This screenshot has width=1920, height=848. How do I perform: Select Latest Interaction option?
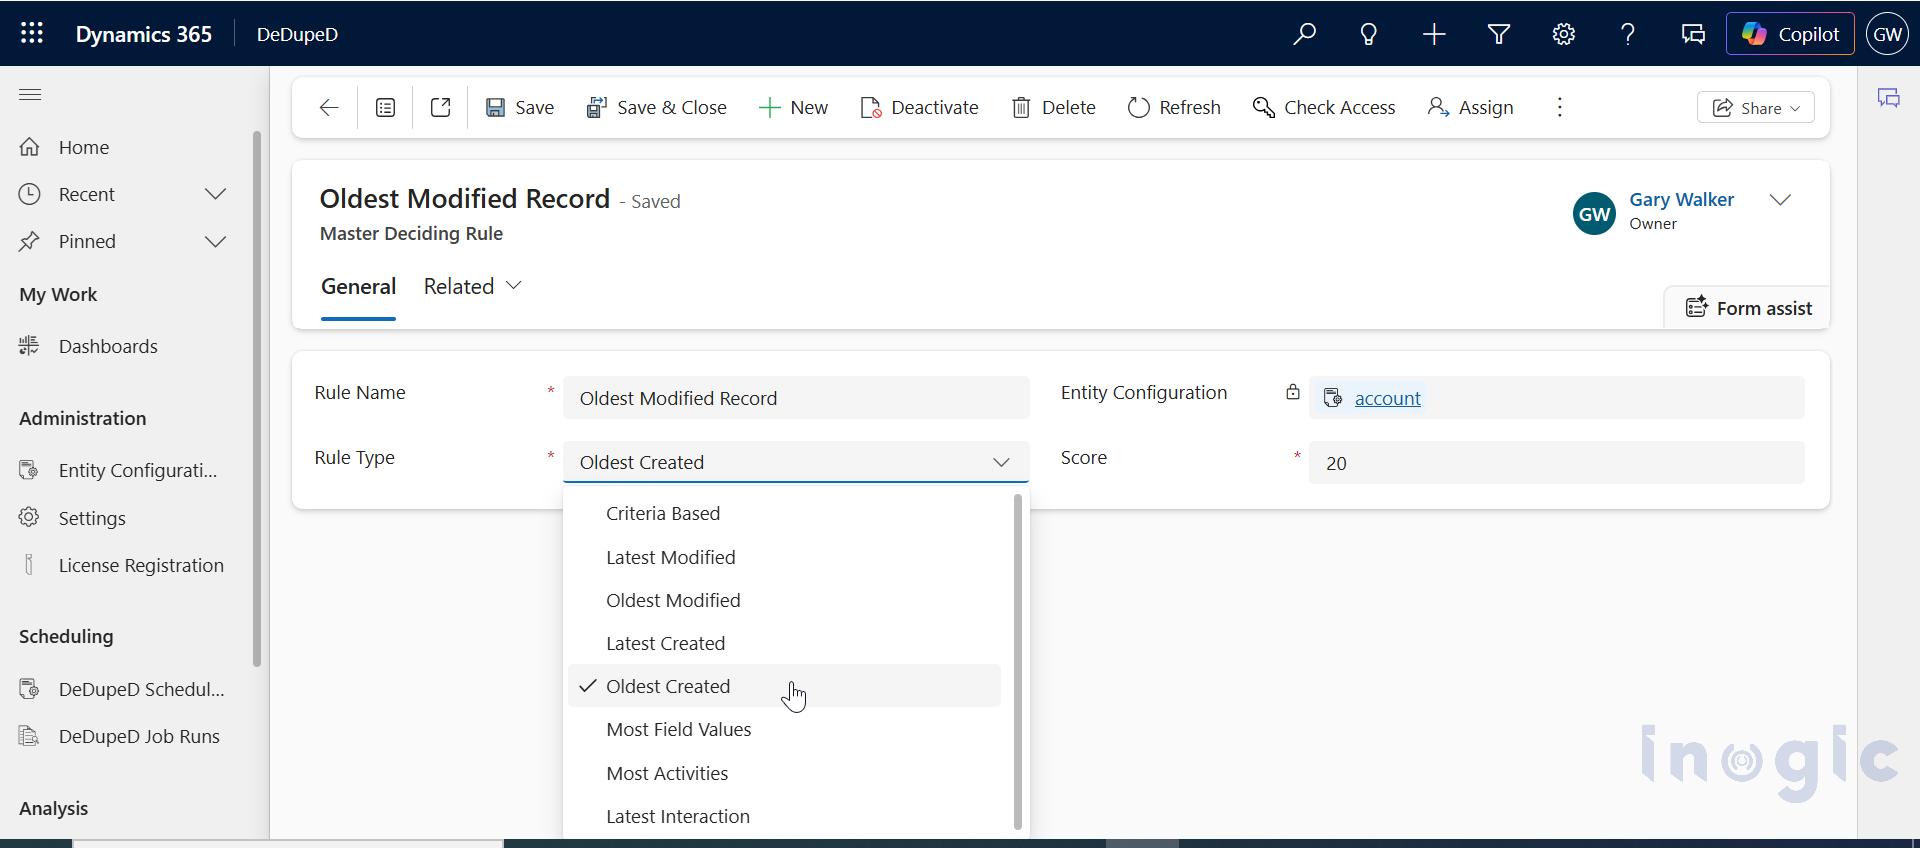[784, 816]
